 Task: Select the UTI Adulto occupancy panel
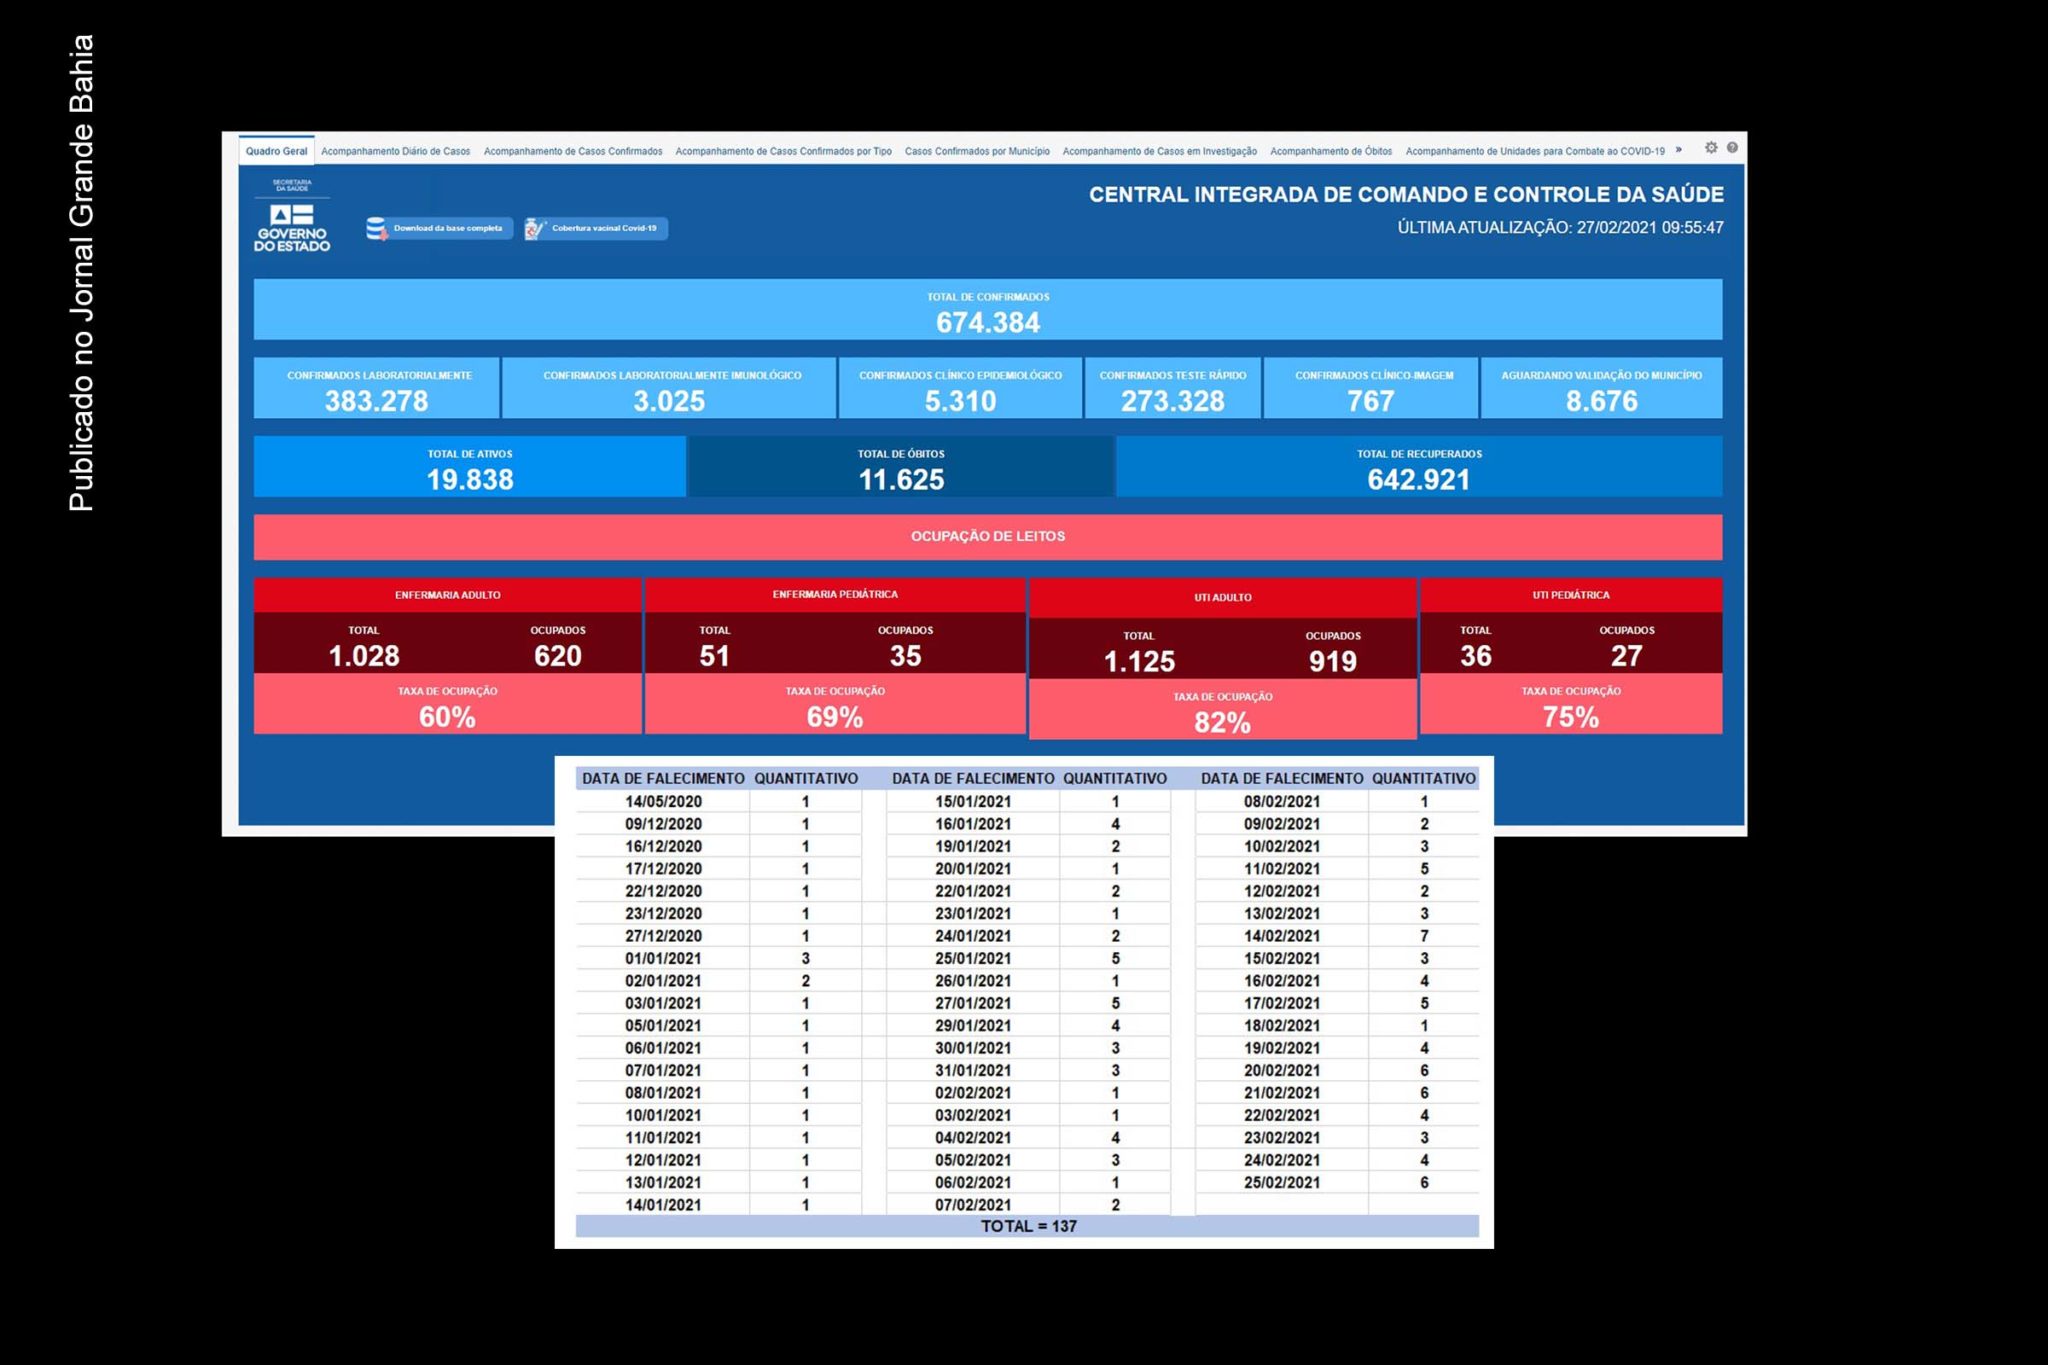click(x=1223, y=660)
